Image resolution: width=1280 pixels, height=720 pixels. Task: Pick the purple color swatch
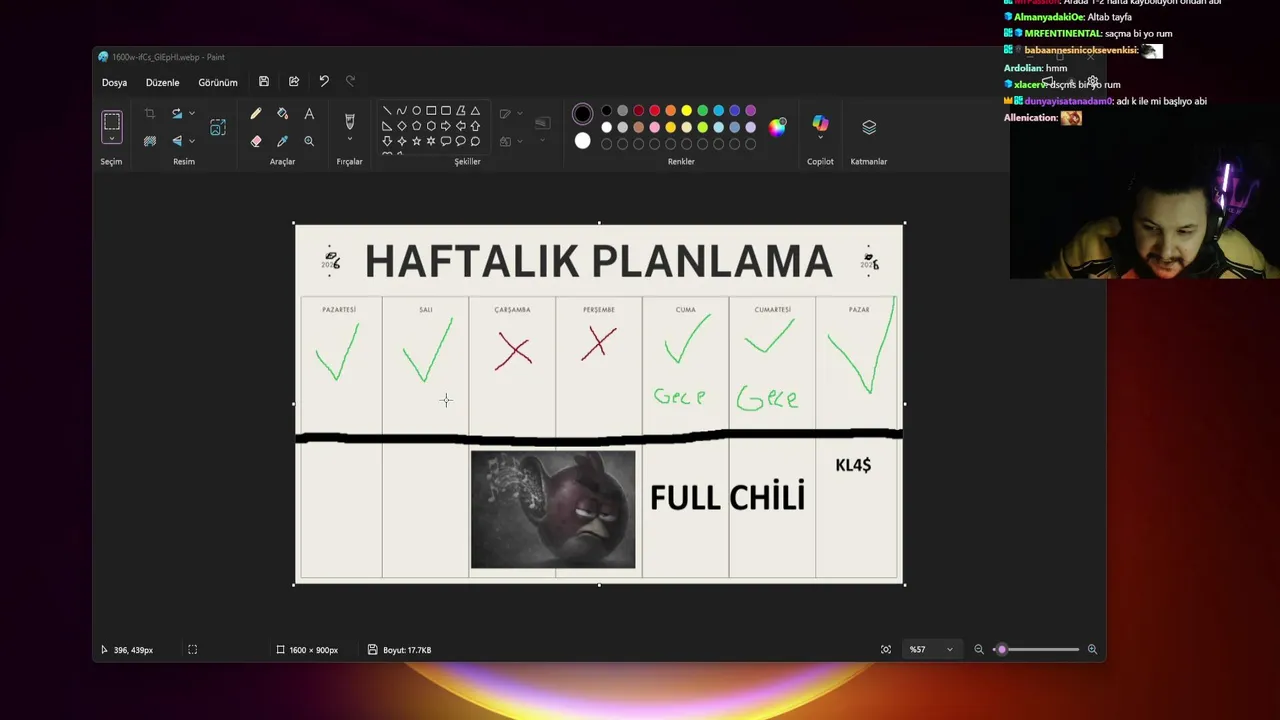pos(750,111)
